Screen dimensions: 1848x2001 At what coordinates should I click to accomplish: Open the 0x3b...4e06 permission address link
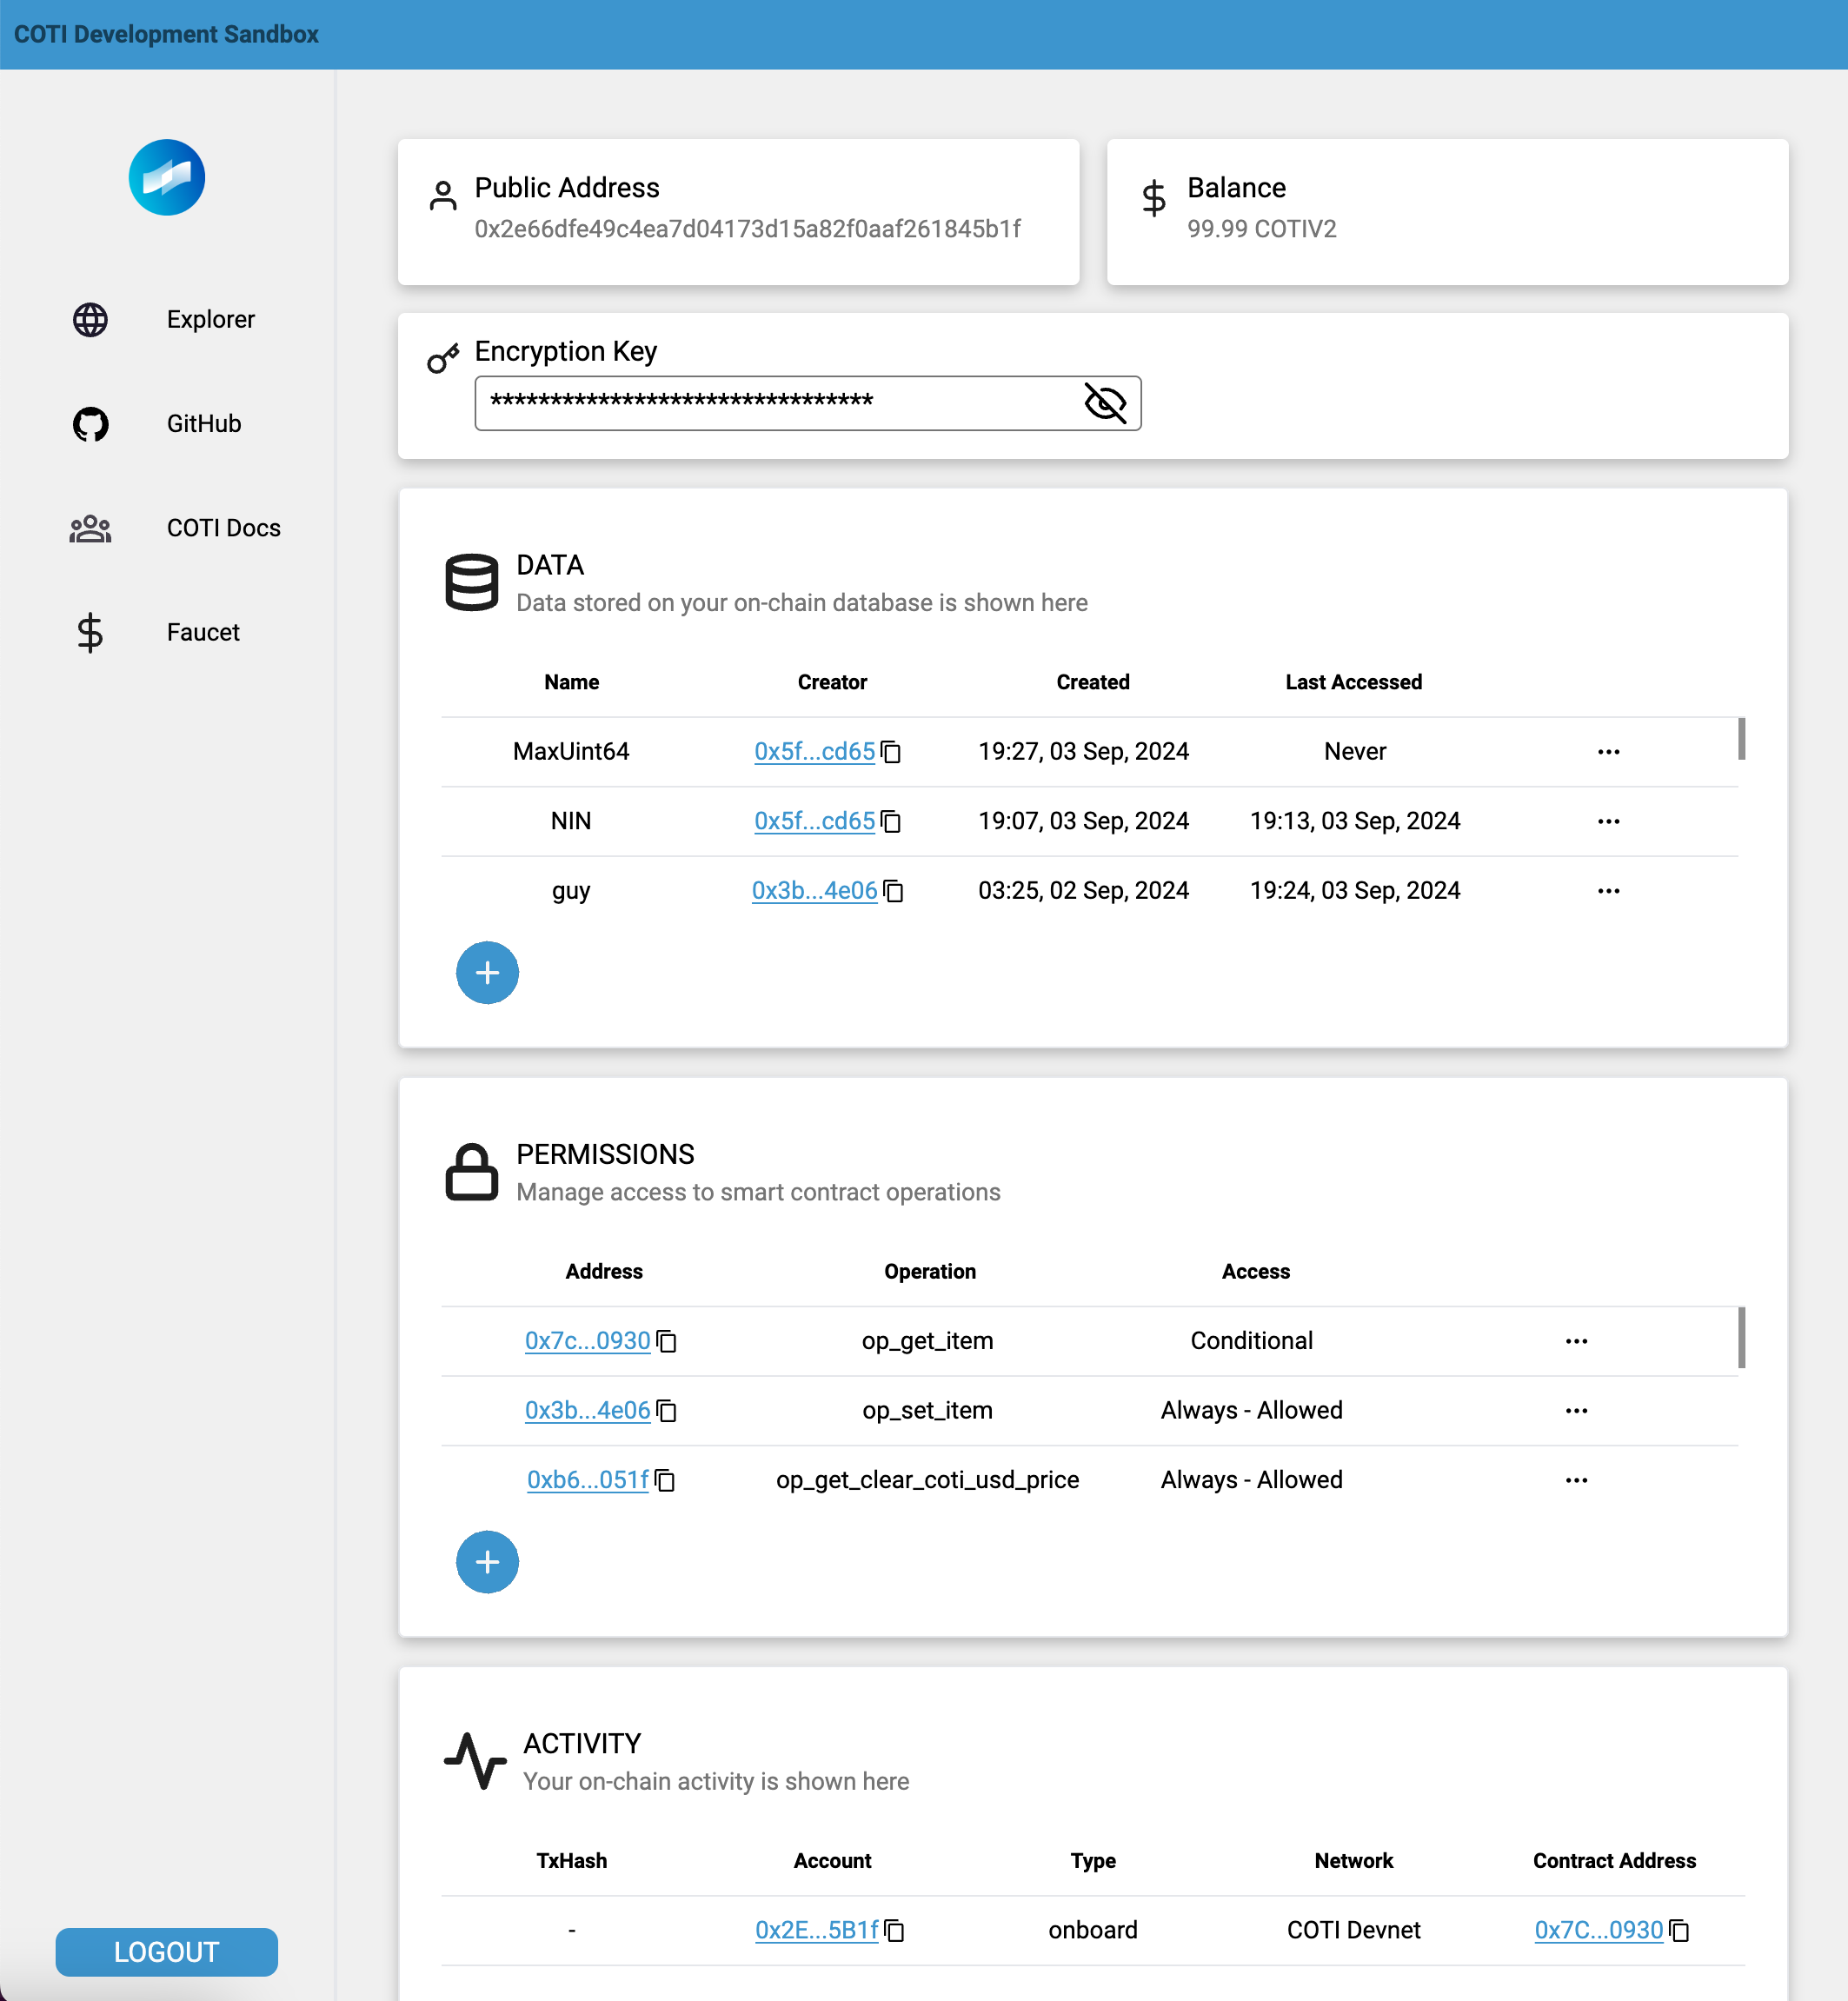tap(587, 1410)
